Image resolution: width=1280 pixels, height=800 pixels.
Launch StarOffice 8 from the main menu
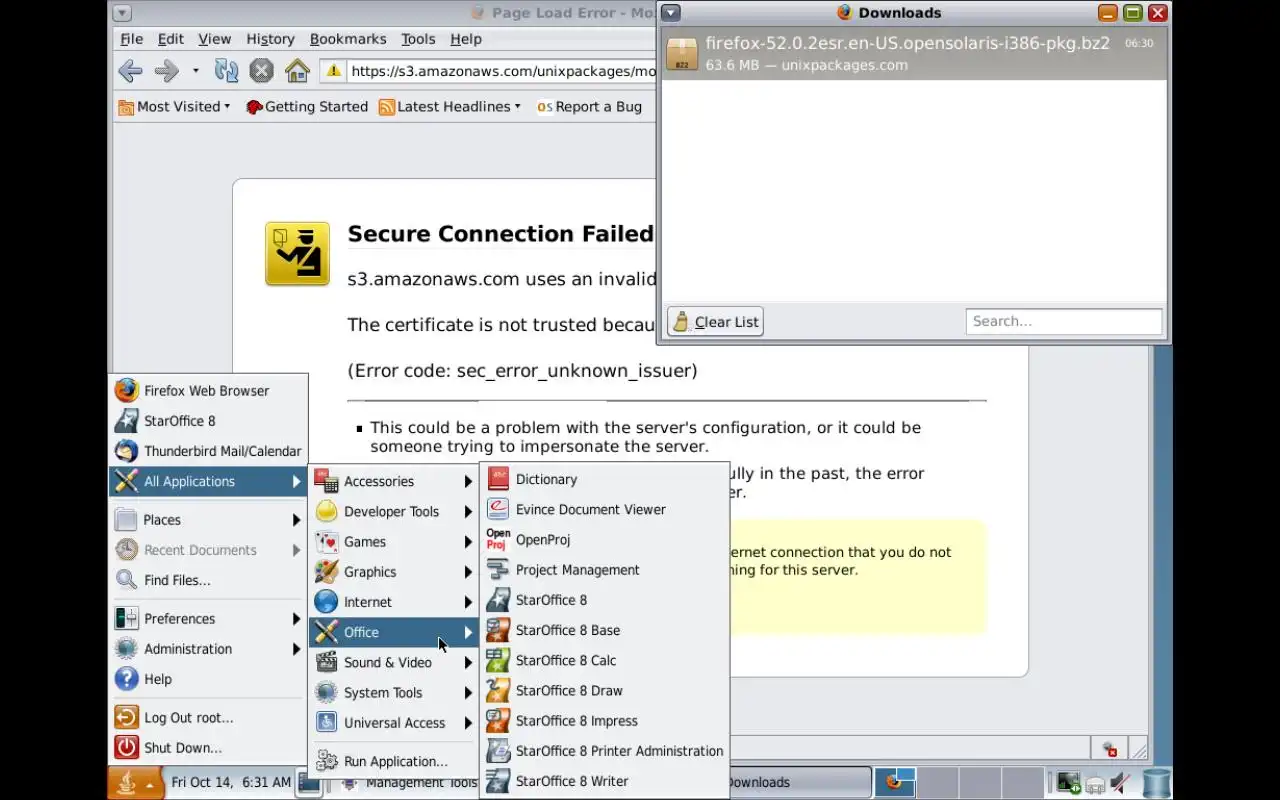coord(208,421)
